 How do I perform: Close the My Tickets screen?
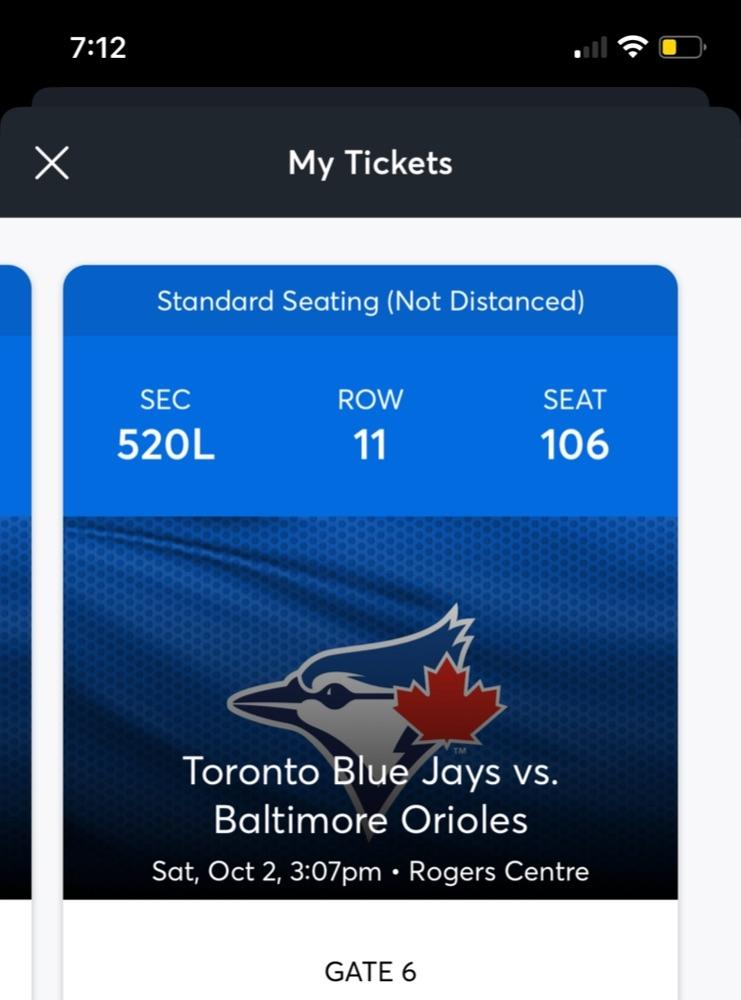pyautogui.click(x=52, y=162)
